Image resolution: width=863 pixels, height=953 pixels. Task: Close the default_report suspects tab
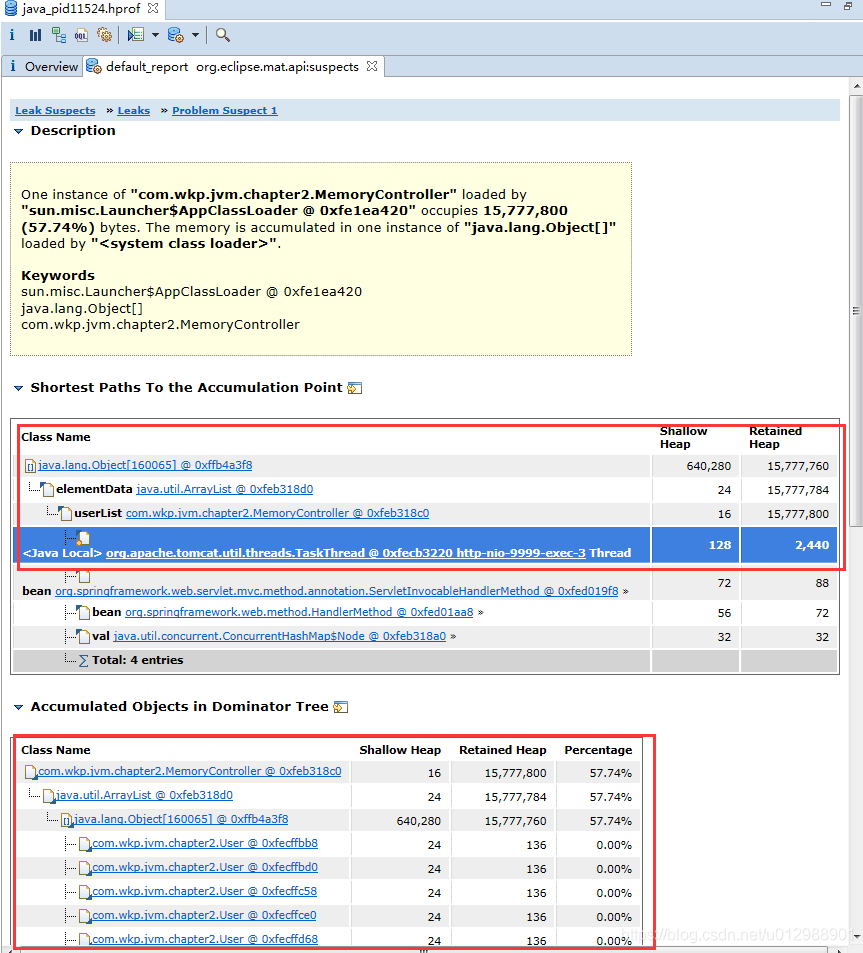(x=372, y=66)
